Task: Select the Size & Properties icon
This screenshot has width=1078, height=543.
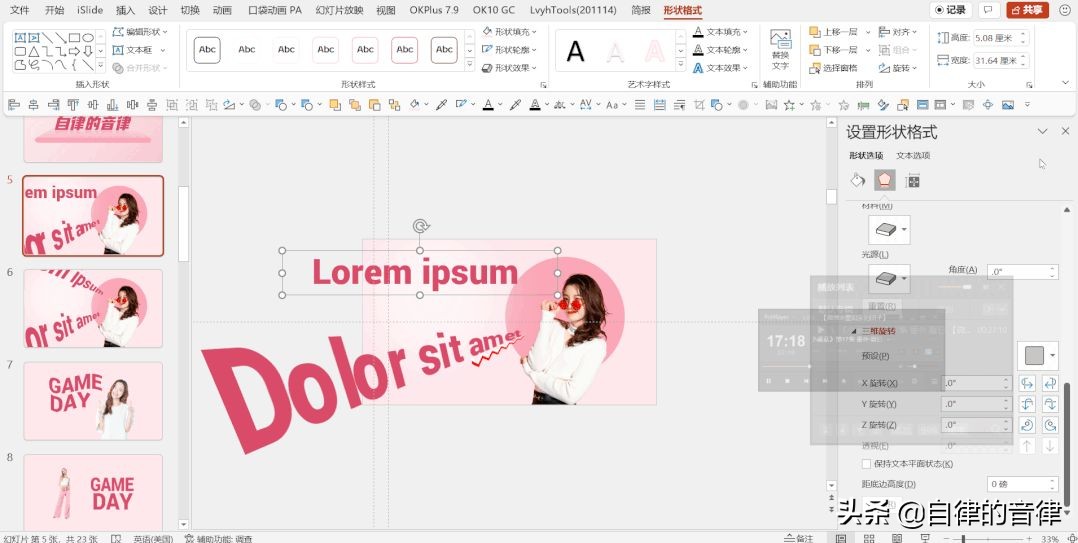Action: (x=912, y=181)
